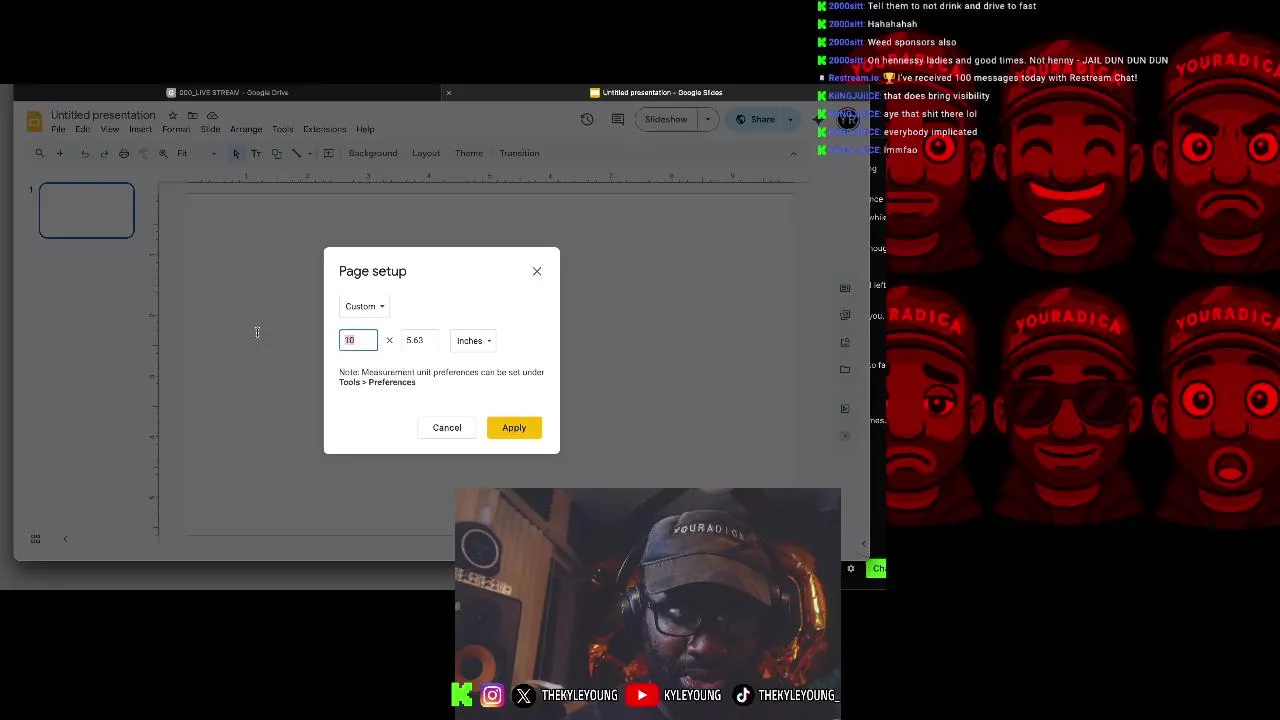Viewport: 1280px width, 720px height.
Task: Click the Paint format icon
Action: 143,153
